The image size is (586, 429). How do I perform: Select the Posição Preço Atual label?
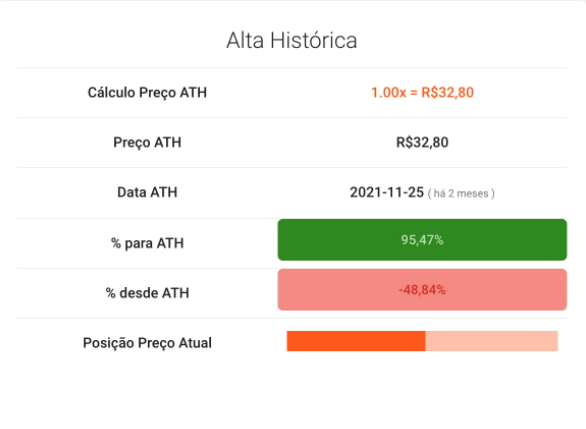(147, 343)
